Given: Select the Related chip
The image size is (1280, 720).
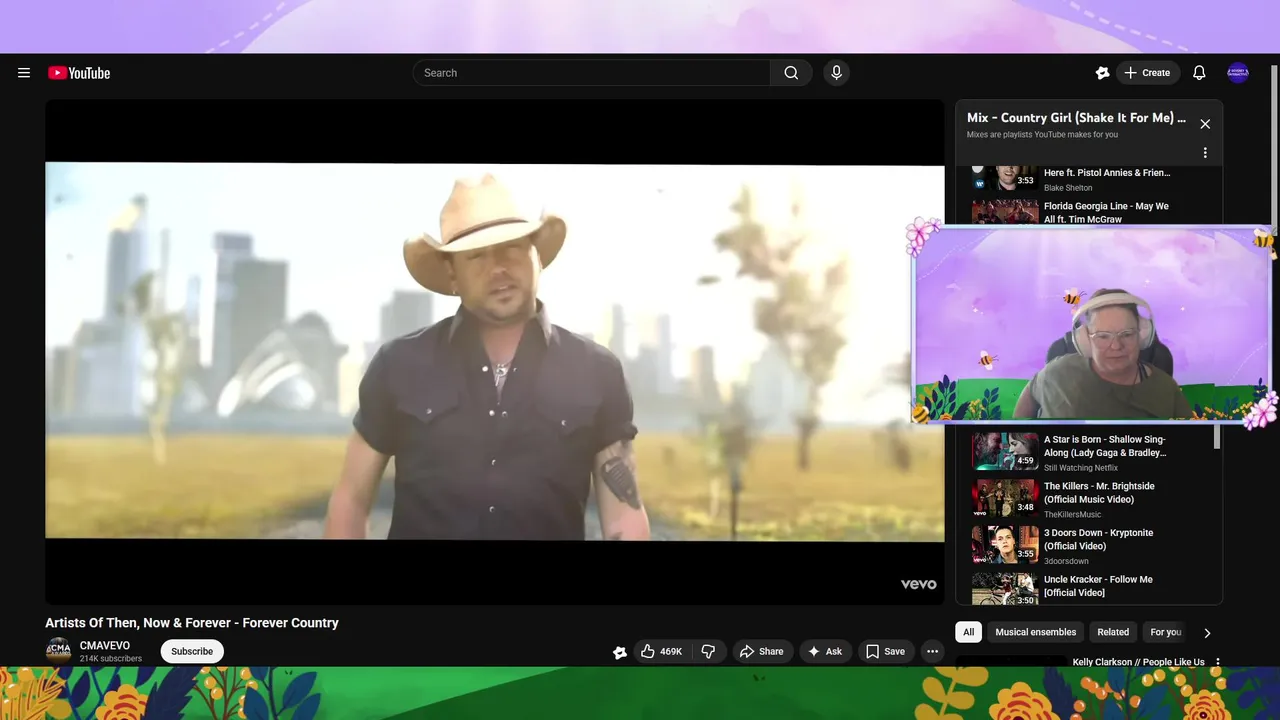Looking at the screenshot, I should tap(1113, 632).
